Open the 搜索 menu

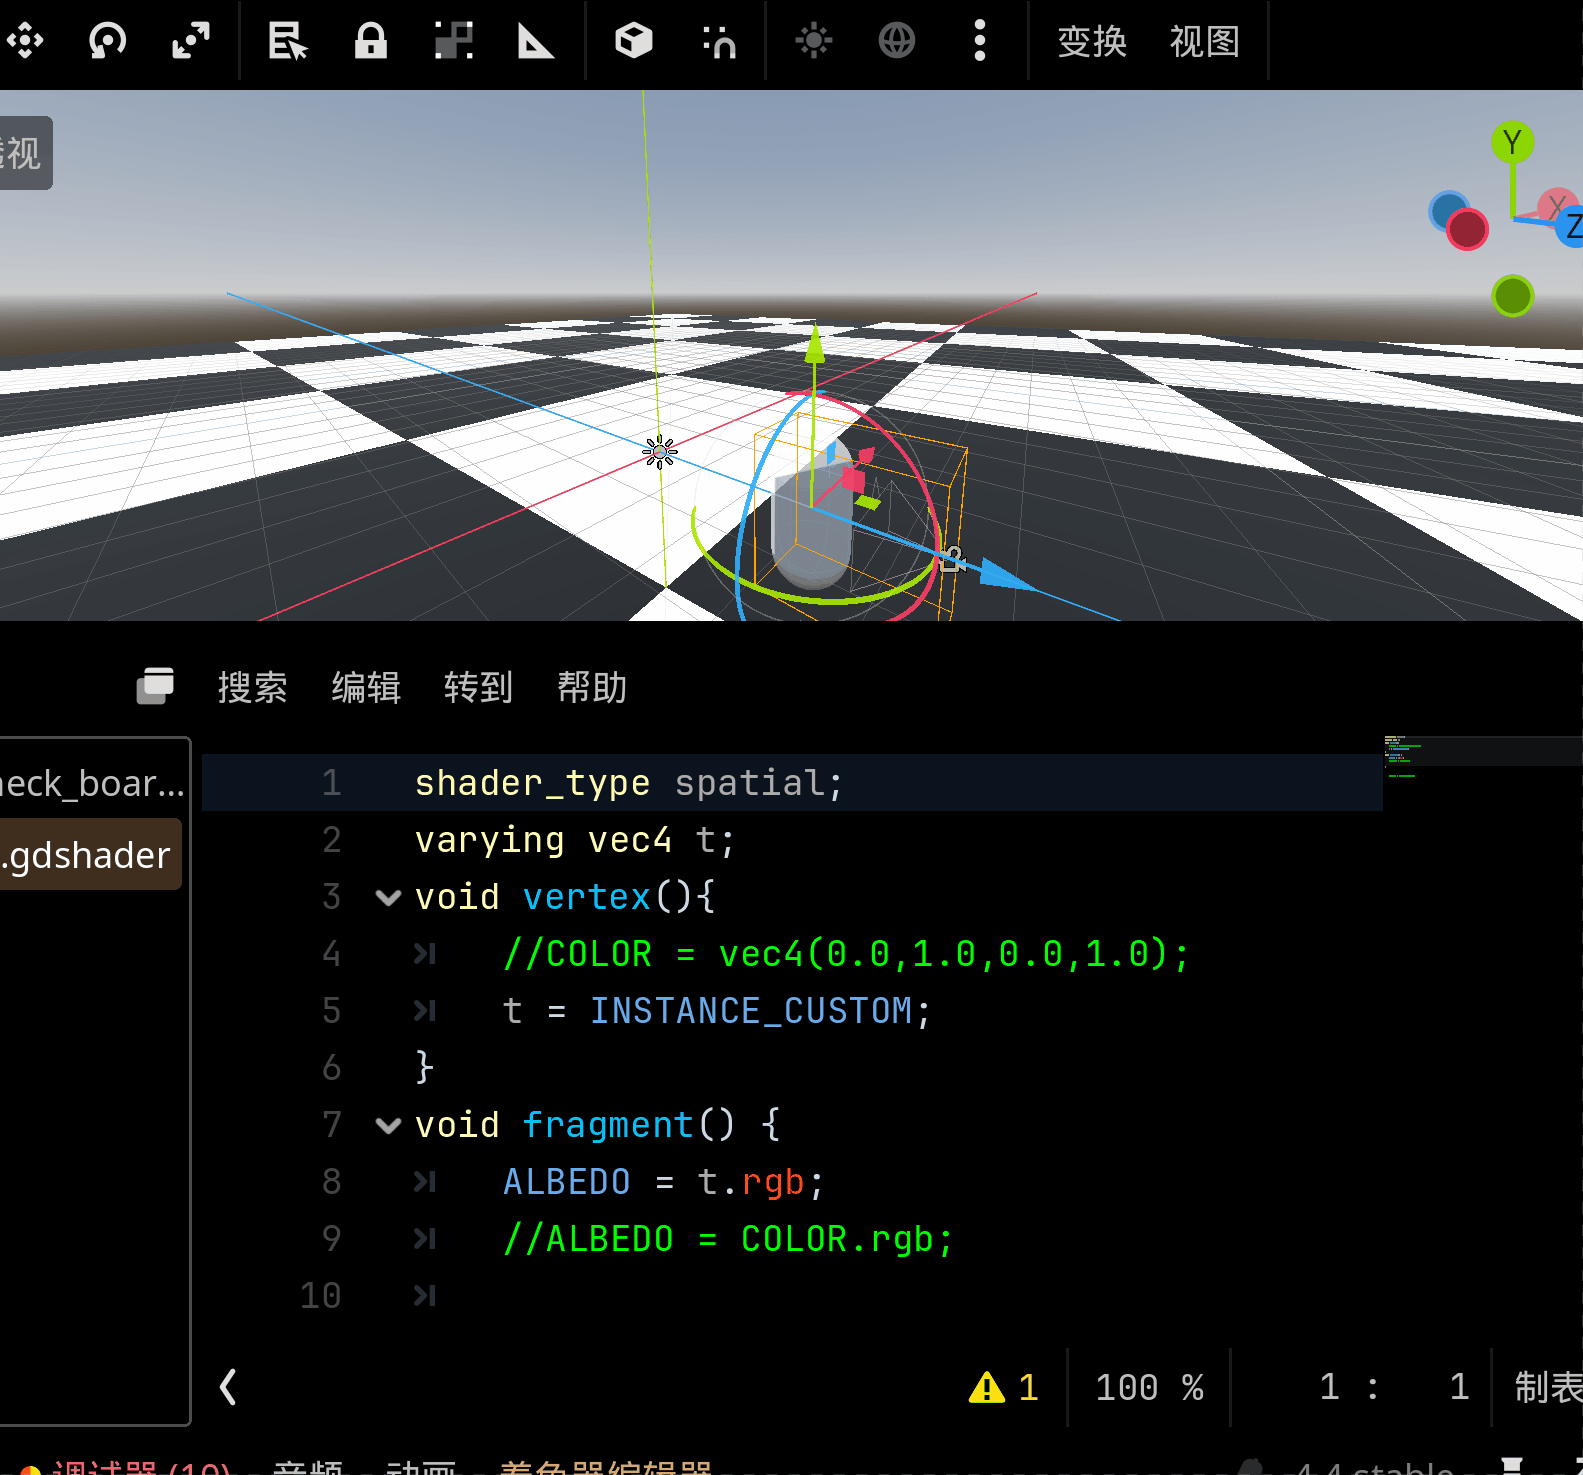[x=252, y=687]
